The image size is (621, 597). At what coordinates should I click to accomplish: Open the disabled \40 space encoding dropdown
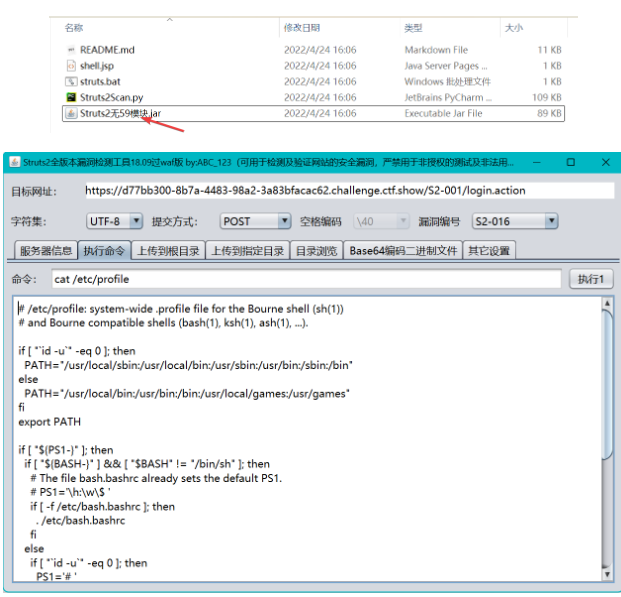tap(381, 221)
